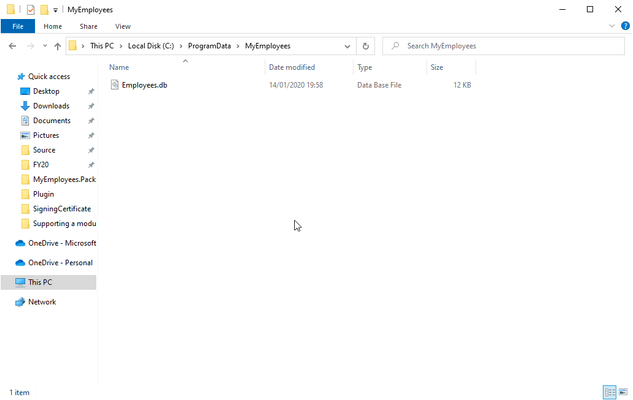Open the SigningCertificate folder in sidebar
This screenshot has height=400, width=633.
[62, 209]
